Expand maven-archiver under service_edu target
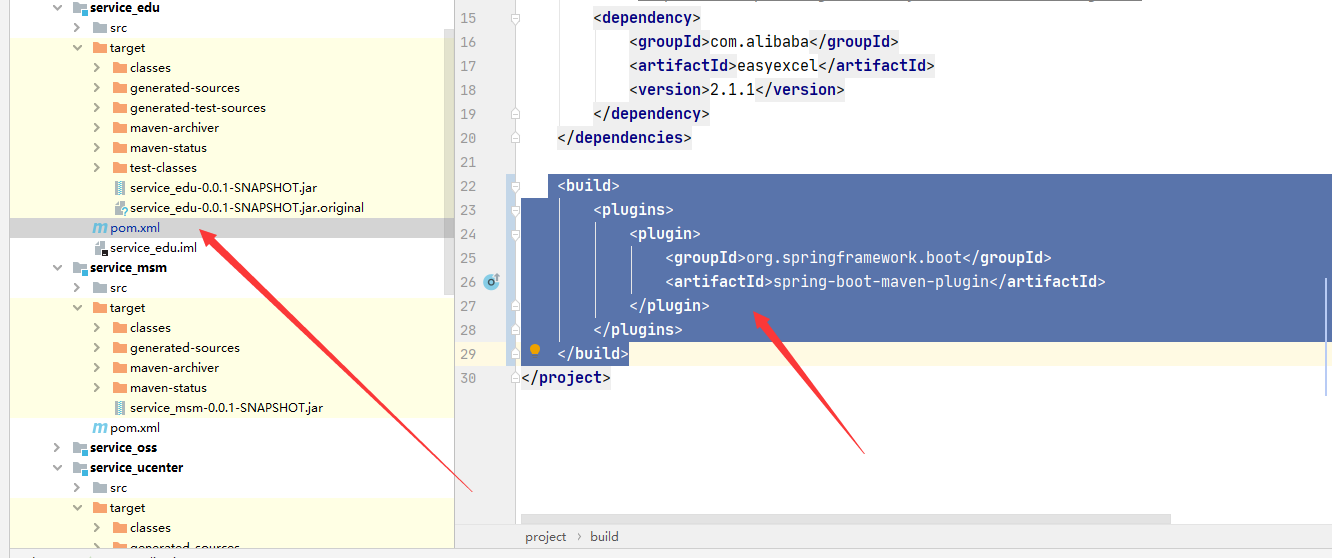This screenshot has height=558, width=1332. (97, 128)
